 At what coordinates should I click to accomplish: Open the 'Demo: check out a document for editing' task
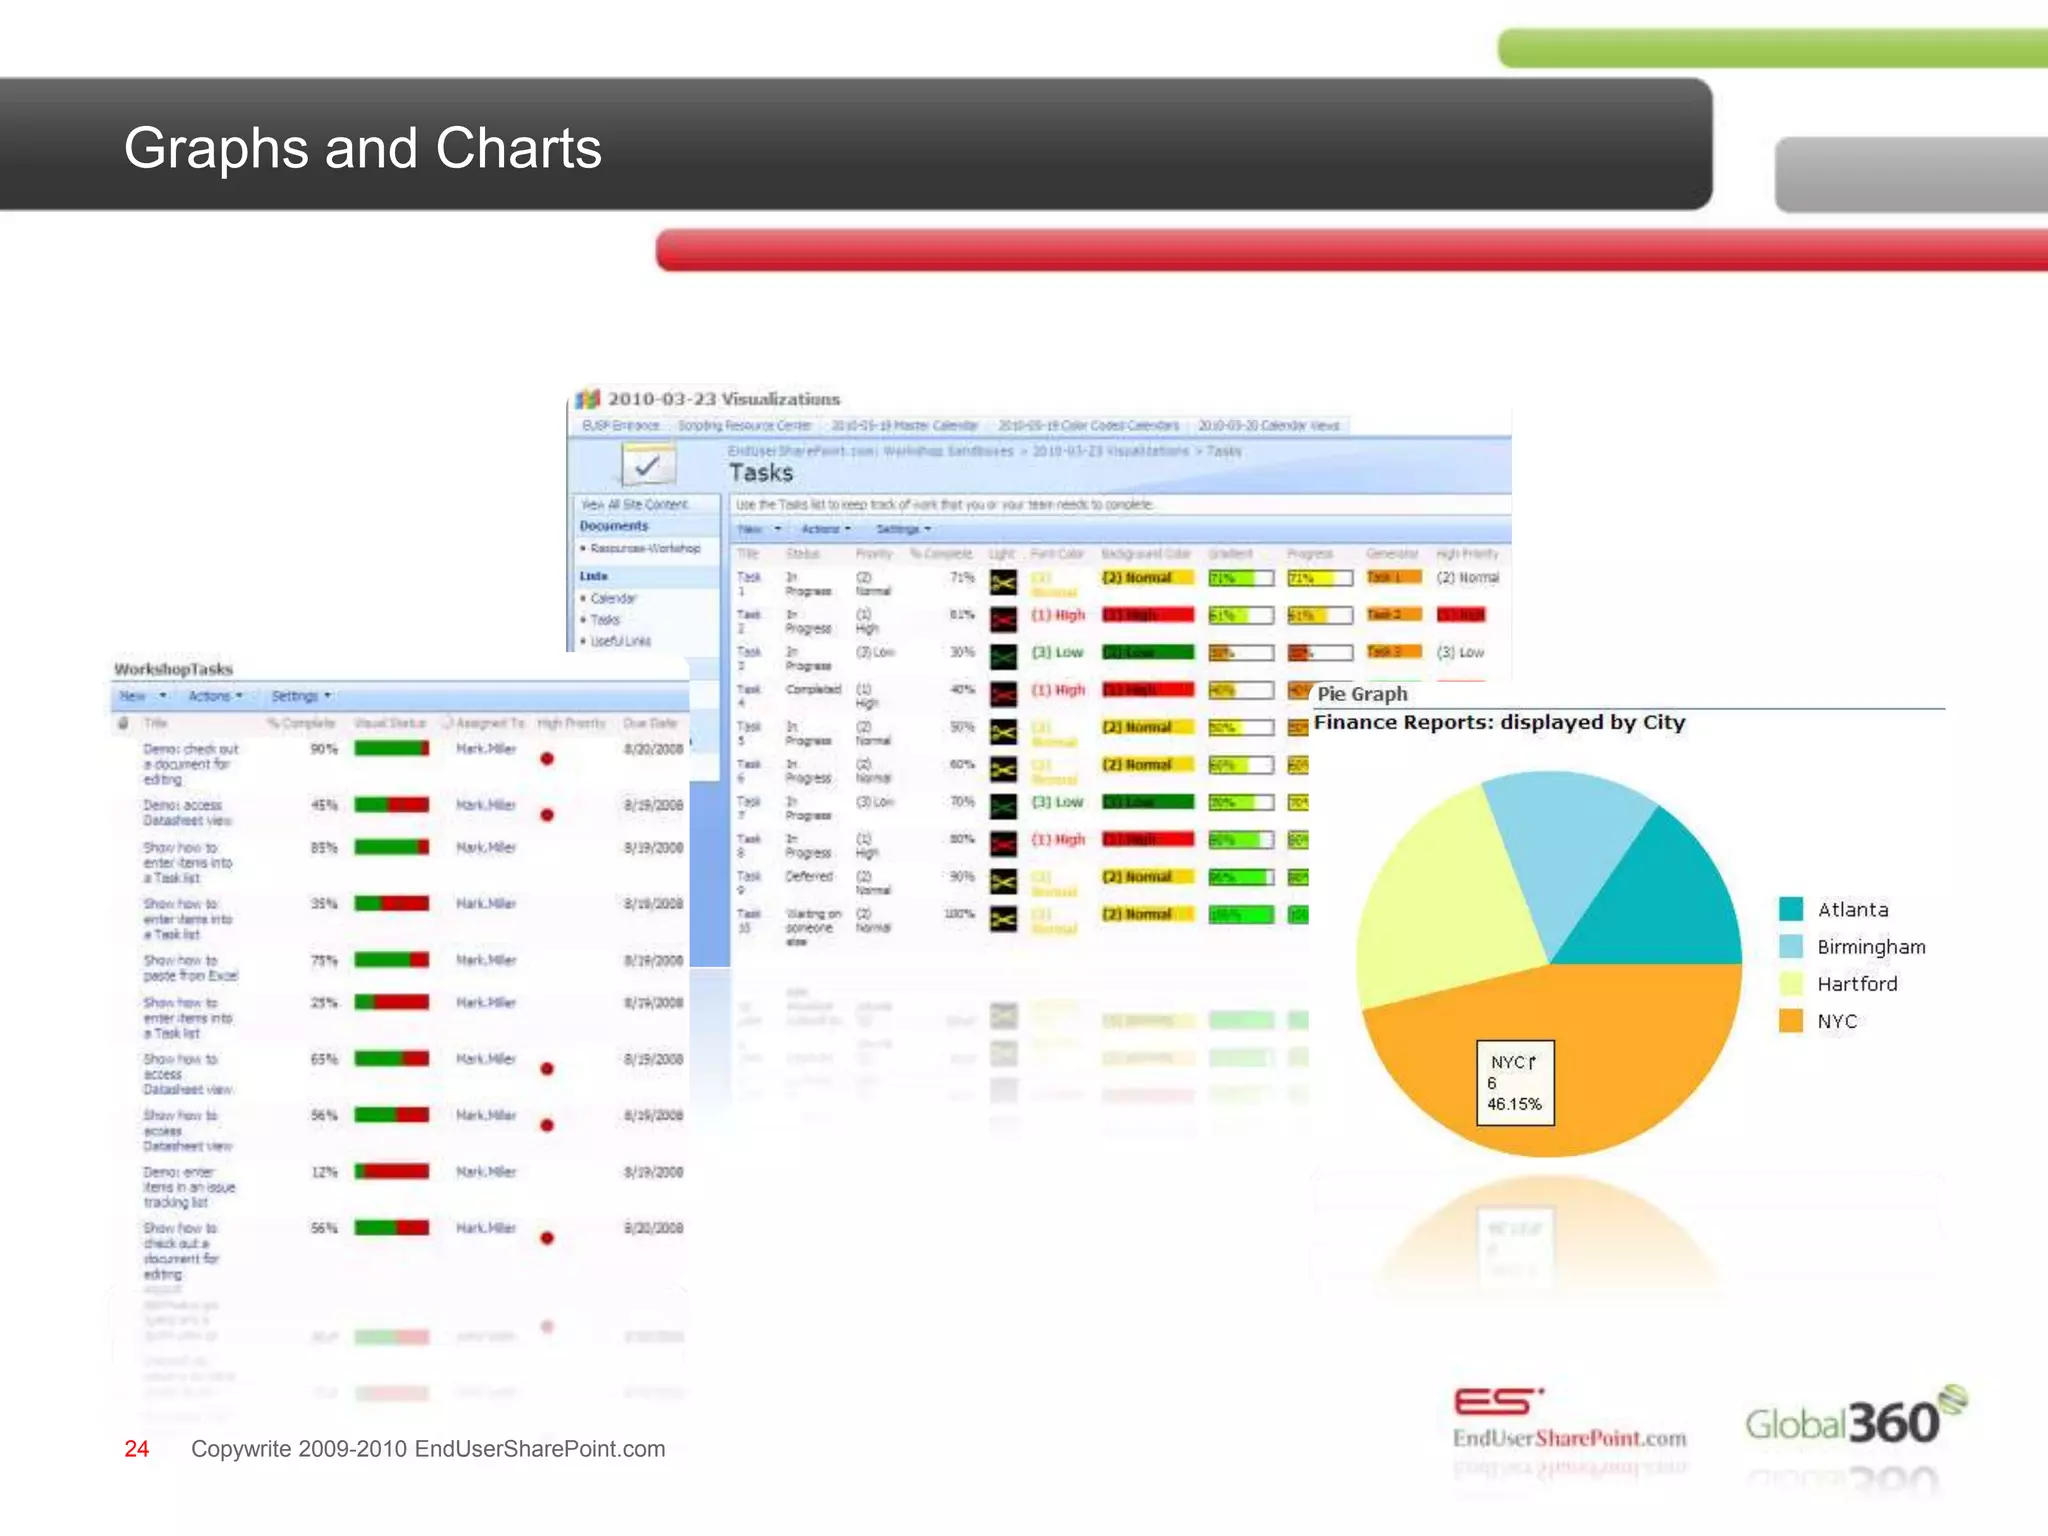click(190, 764)
